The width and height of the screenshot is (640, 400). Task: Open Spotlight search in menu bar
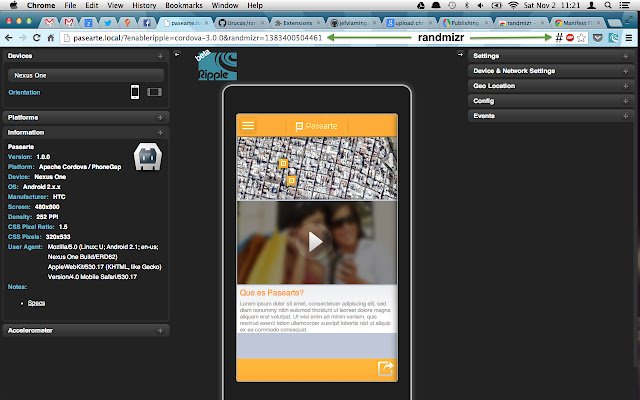(608, 5)
